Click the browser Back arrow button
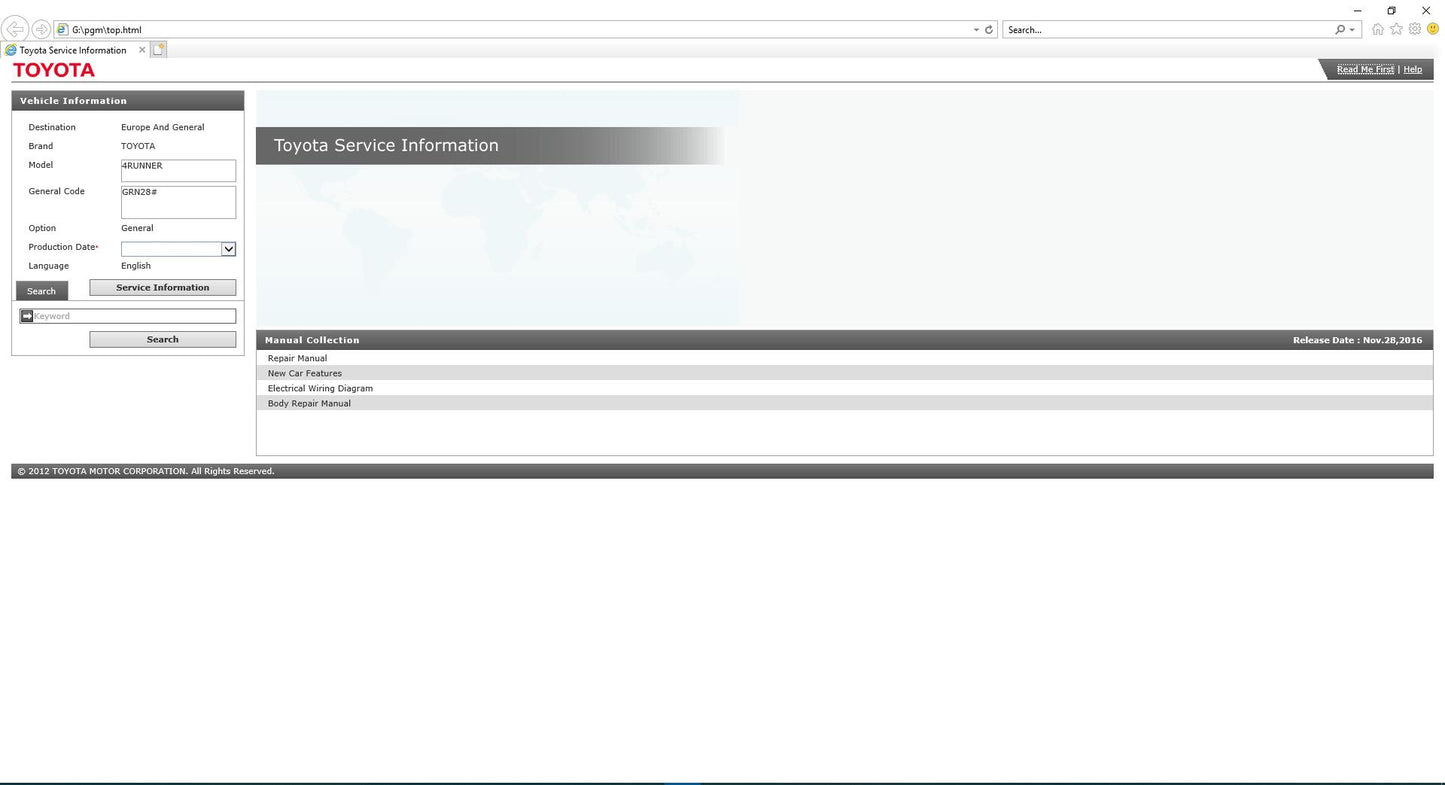The height and width of the screenshot is (785, 1445). [16, 30]
